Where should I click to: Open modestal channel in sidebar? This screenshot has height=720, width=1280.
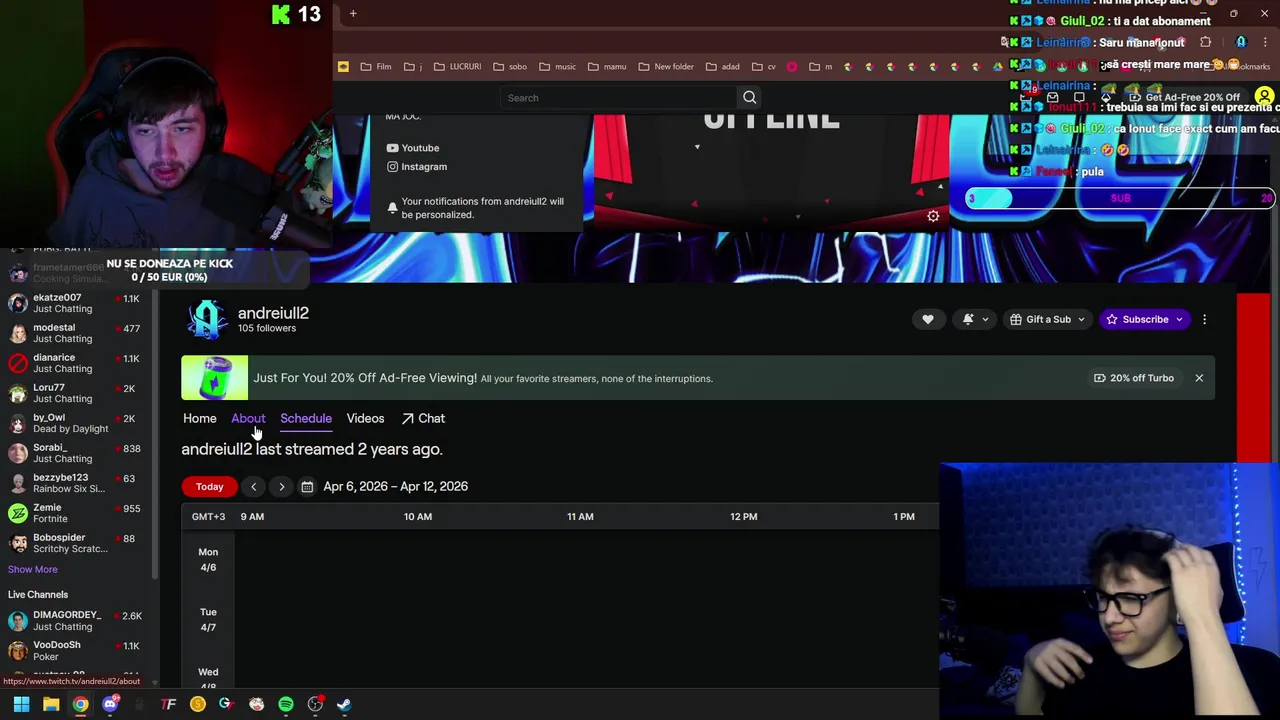75,333
